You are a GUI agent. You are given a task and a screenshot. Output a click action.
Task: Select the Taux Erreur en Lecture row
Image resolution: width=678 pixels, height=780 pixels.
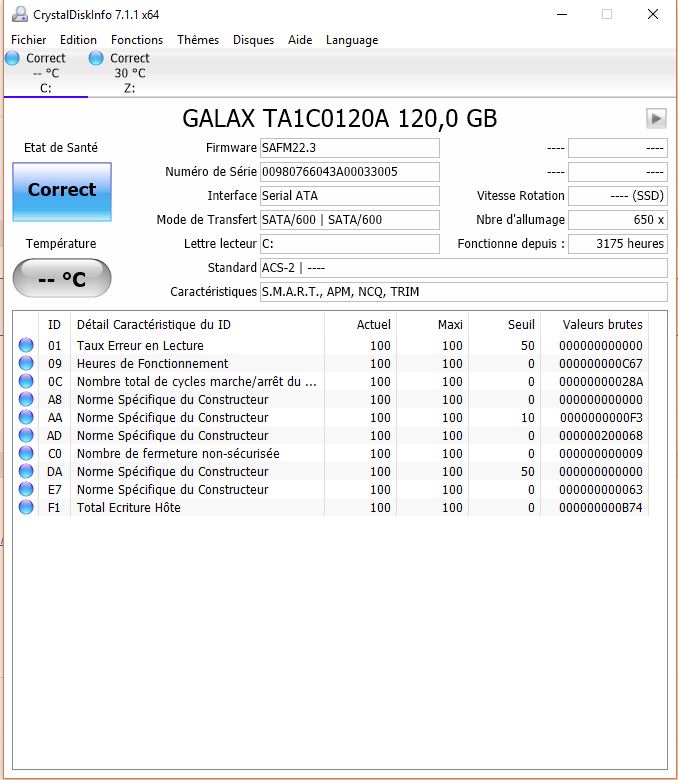tap(331, 345)
